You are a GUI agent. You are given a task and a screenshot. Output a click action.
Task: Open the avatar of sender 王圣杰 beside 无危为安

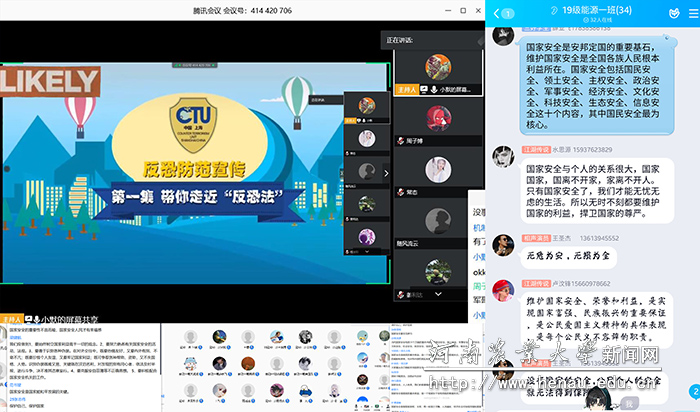click(503, 245)
